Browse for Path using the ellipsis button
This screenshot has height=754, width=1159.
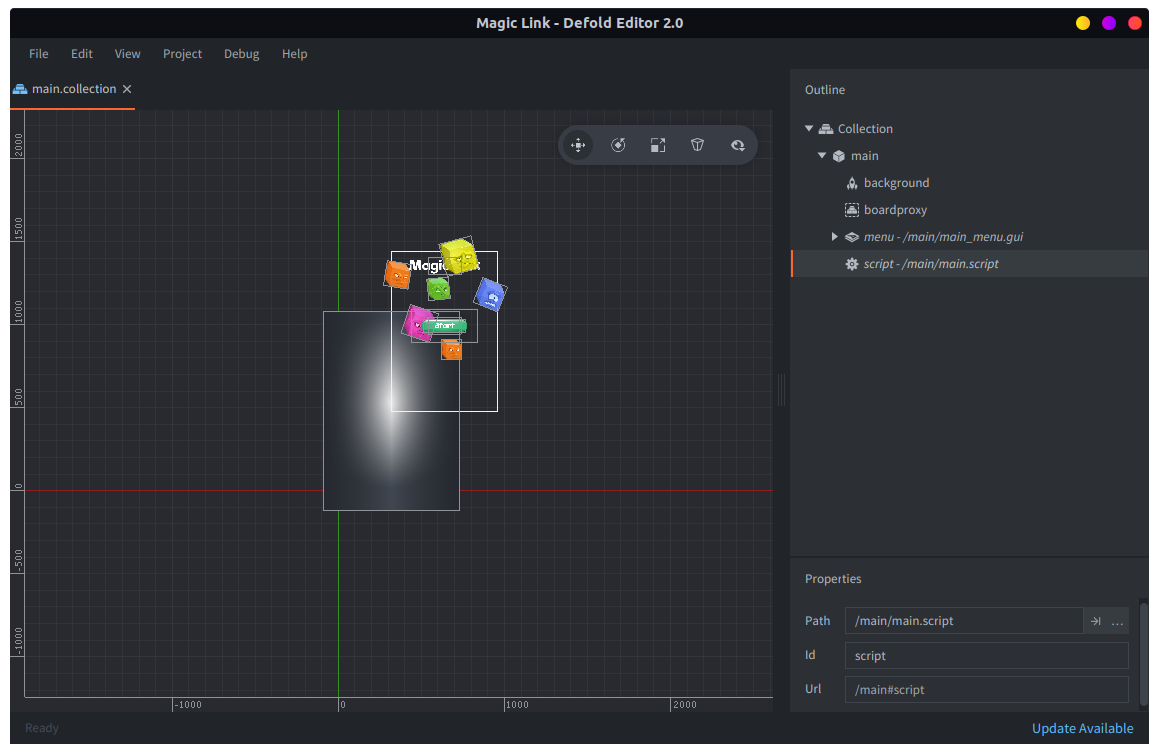click(x=1117, y=621)
